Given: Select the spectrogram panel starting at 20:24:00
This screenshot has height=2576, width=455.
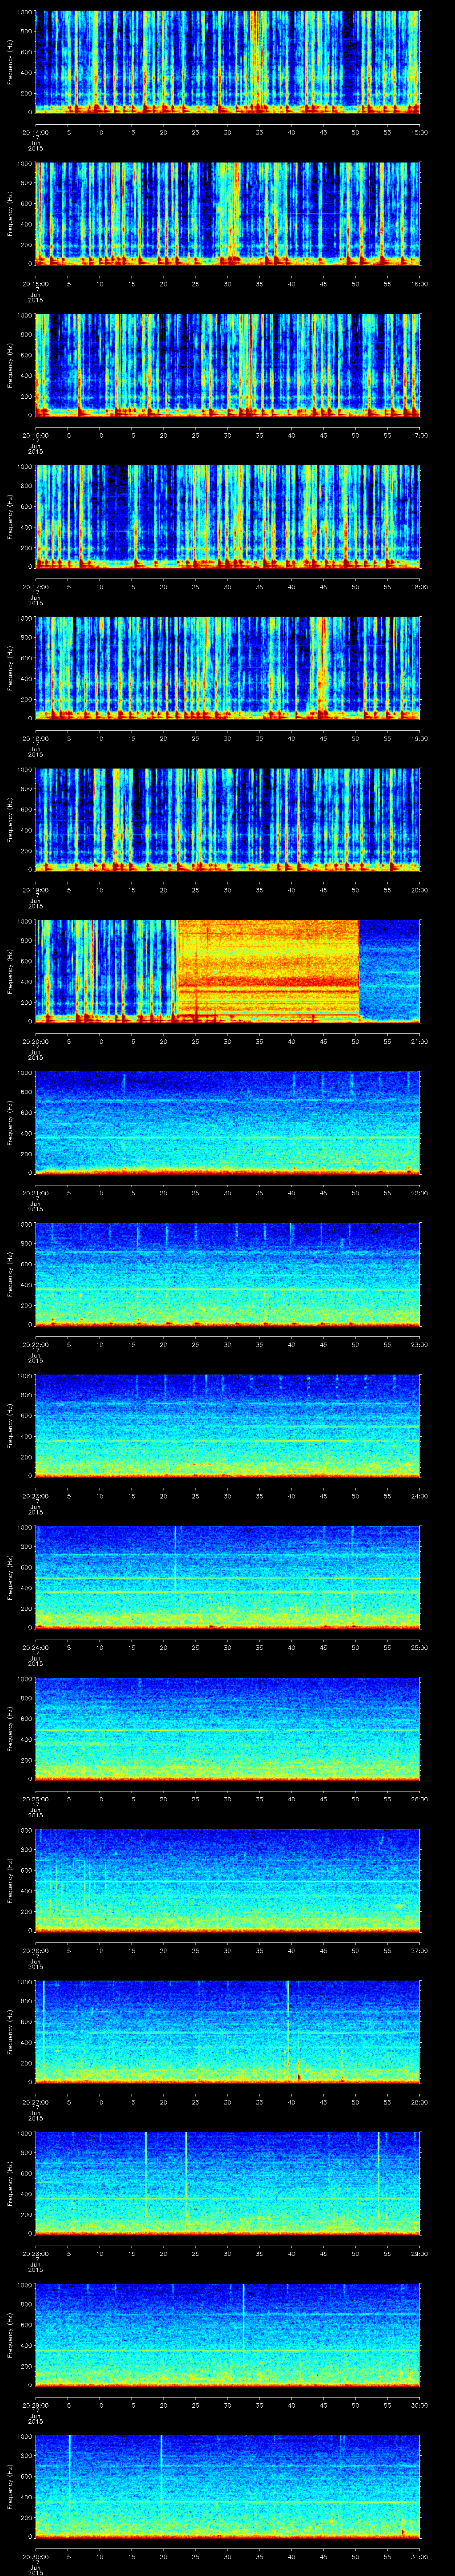Looking at the screenshot, I should click(228, 1577).
